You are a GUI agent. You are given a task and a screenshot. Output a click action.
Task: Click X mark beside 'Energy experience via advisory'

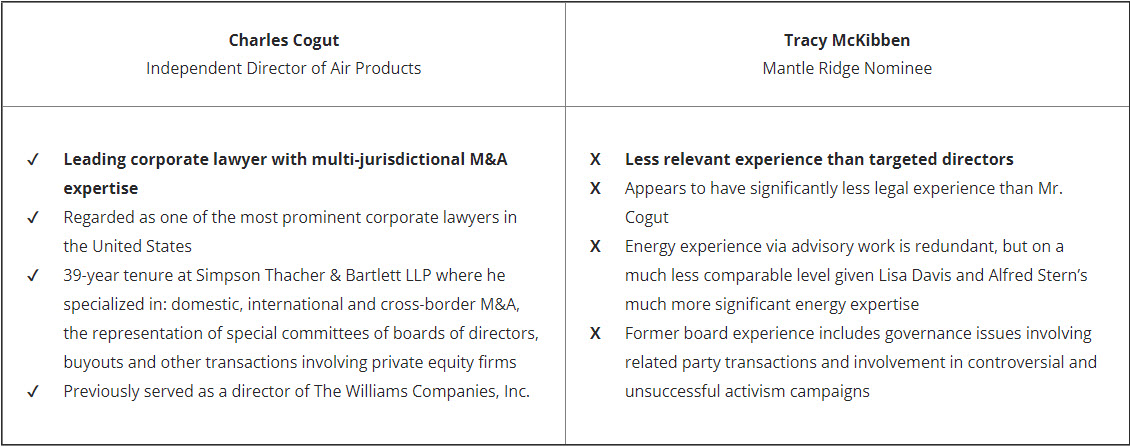pos(595,247)
